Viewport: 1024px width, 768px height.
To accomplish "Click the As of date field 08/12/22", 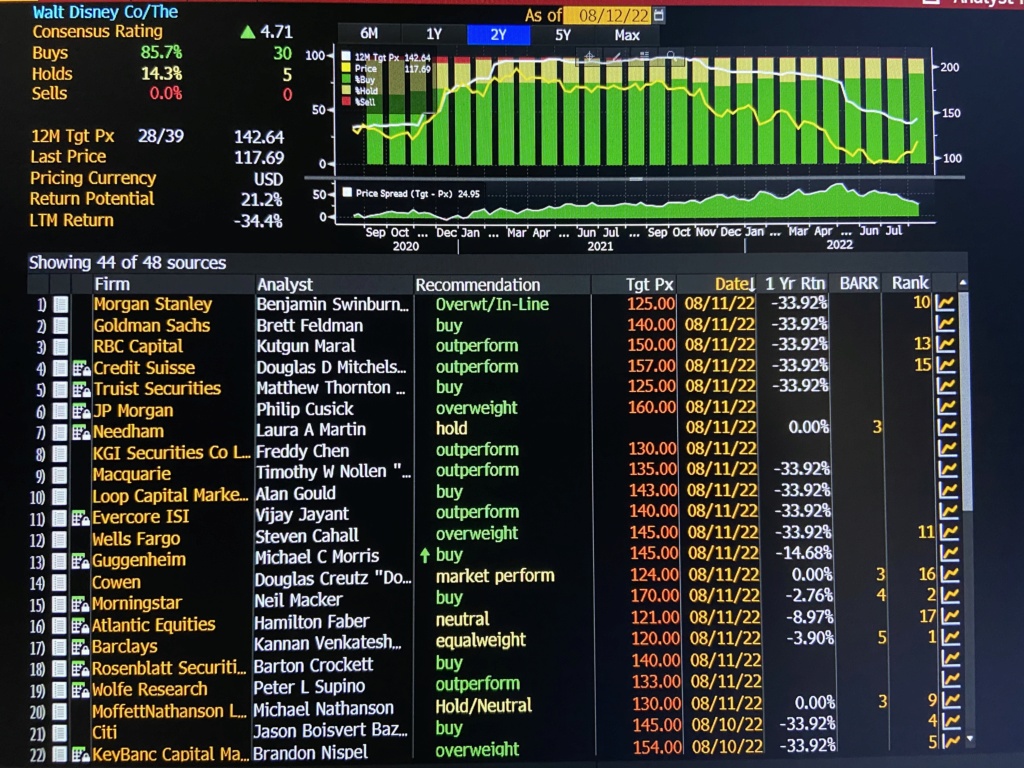I will [x=607, y=15].
